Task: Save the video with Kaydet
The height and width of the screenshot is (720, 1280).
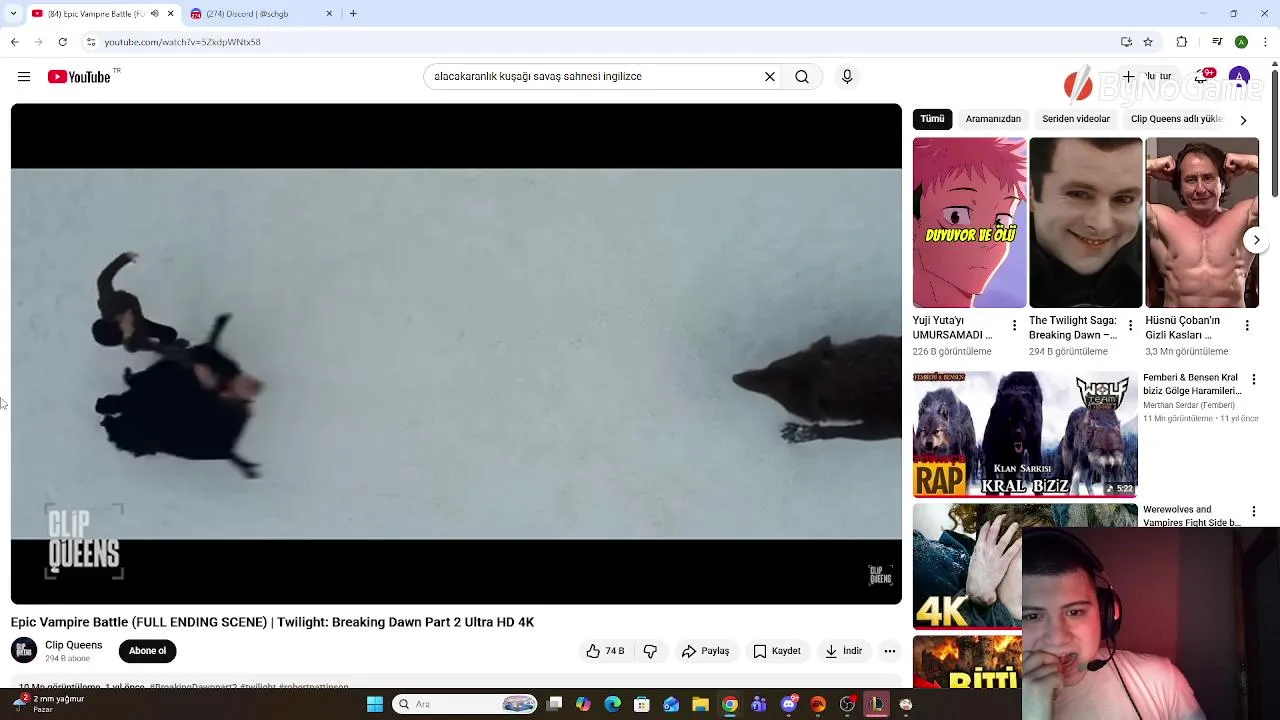Action: point(777,651)
